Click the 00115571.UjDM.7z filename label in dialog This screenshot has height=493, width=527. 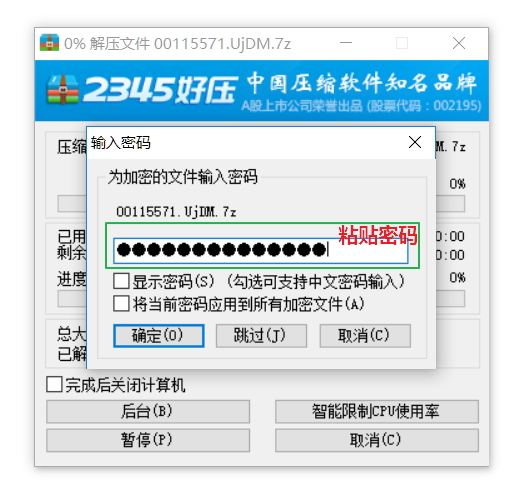176,212
